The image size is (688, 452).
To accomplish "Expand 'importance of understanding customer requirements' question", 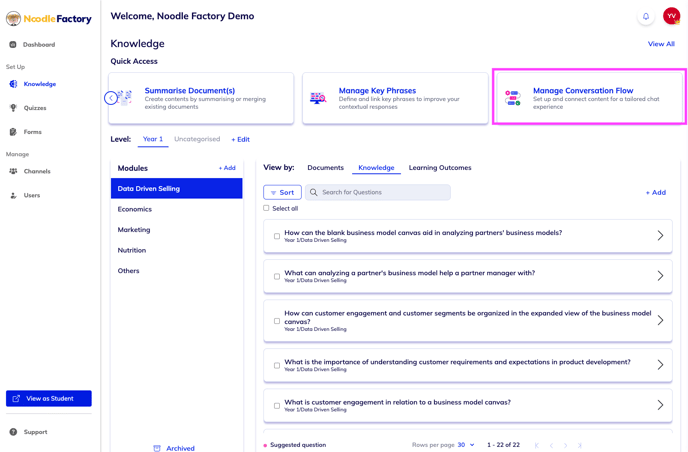I will pos(660,365).
